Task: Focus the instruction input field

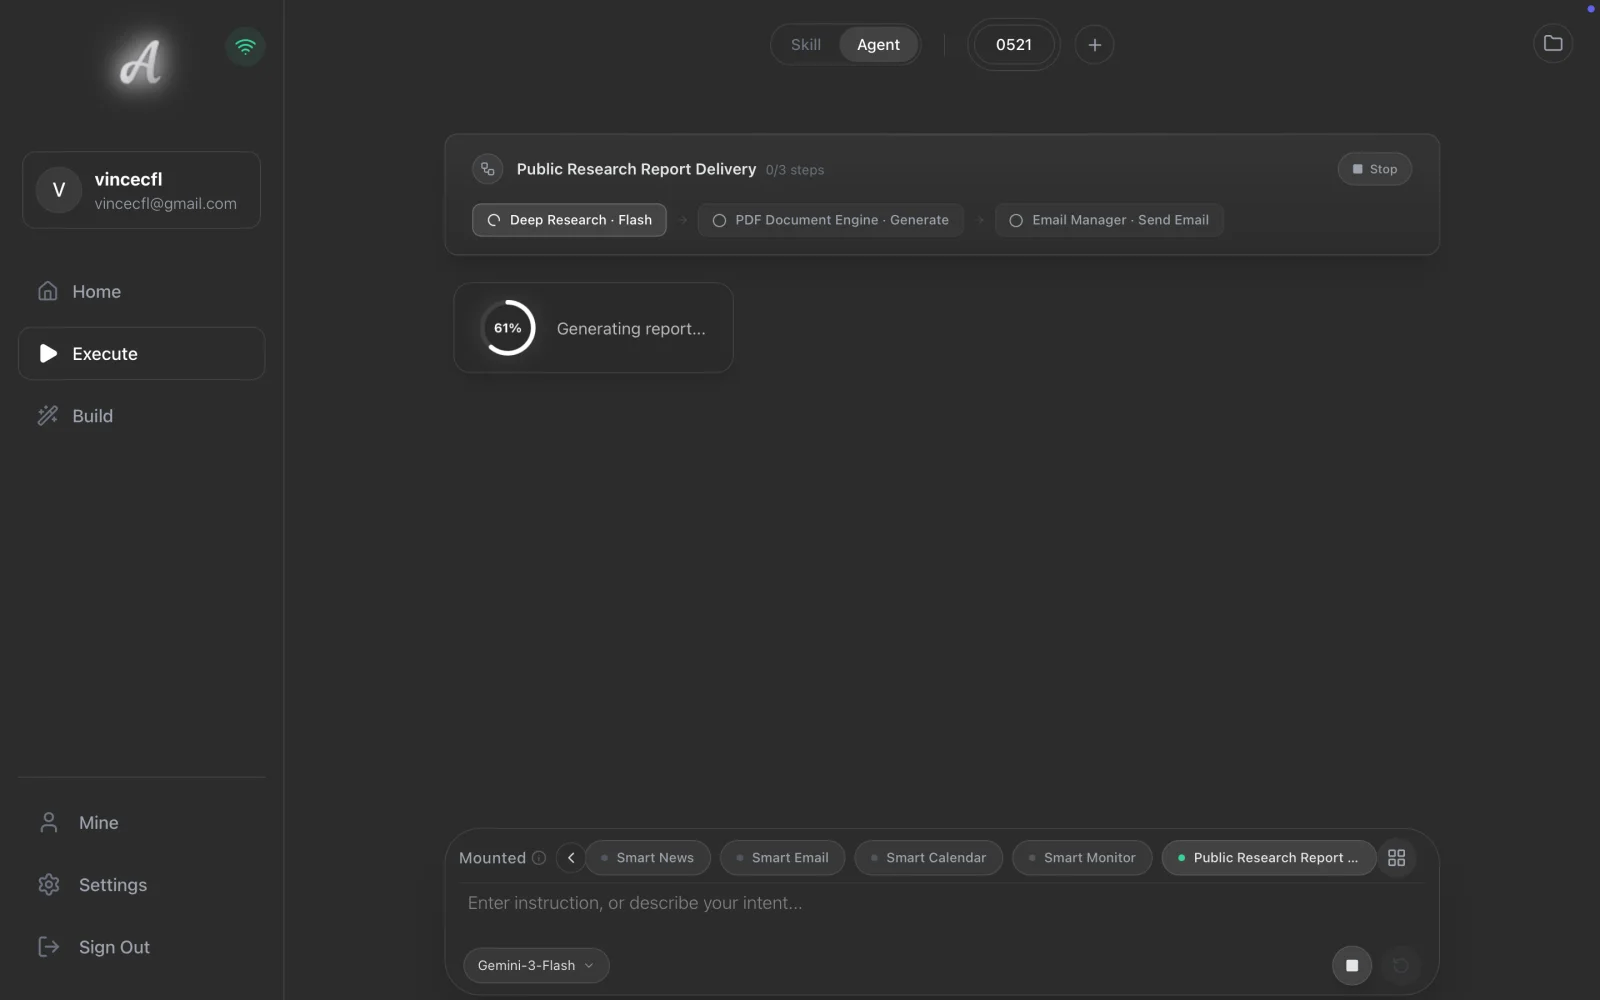Action: 940,903
